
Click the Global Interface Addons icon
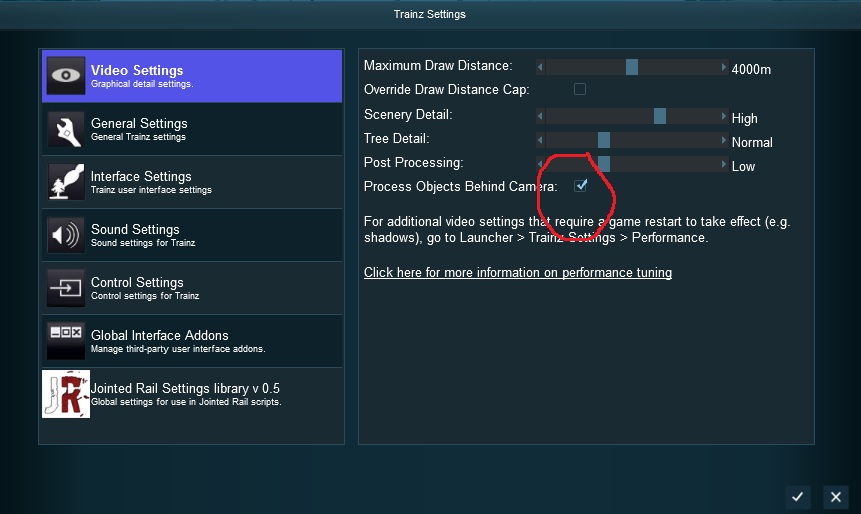coord(66,341)
